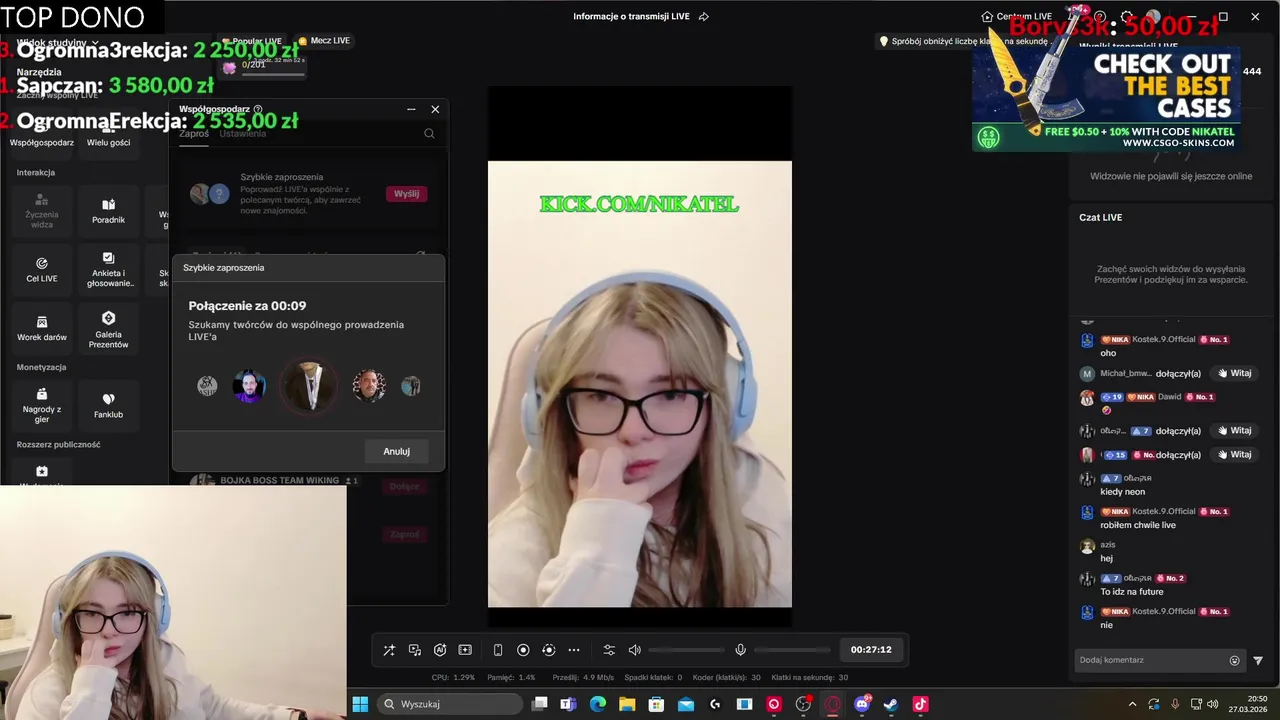Open Steam from the taskbar
Image resolution: width=1280 pixels, height=720 pixels.
tap(891, 704)
